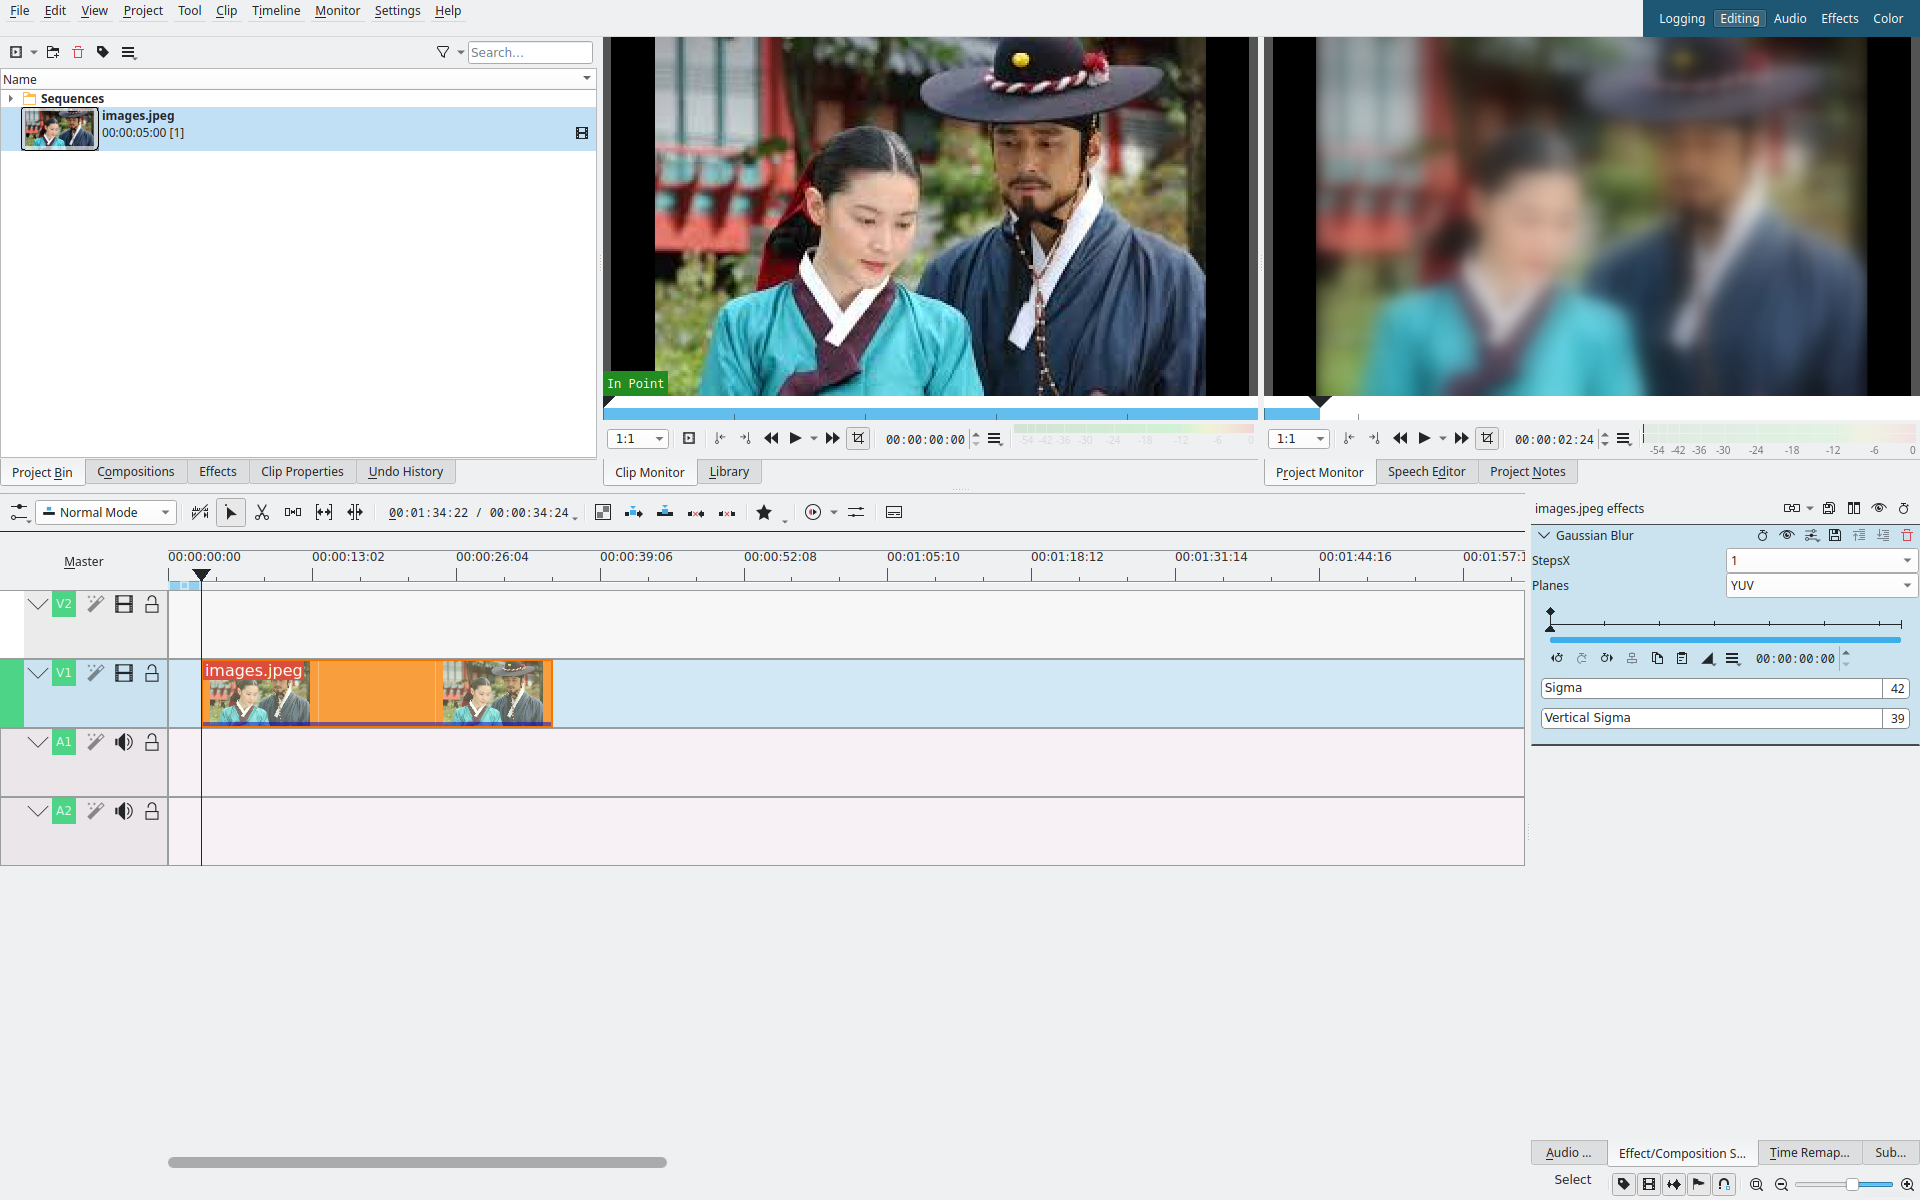1920x1200 pixels.
Task: Click the favorite effects star icon
Action: point(764,512)
